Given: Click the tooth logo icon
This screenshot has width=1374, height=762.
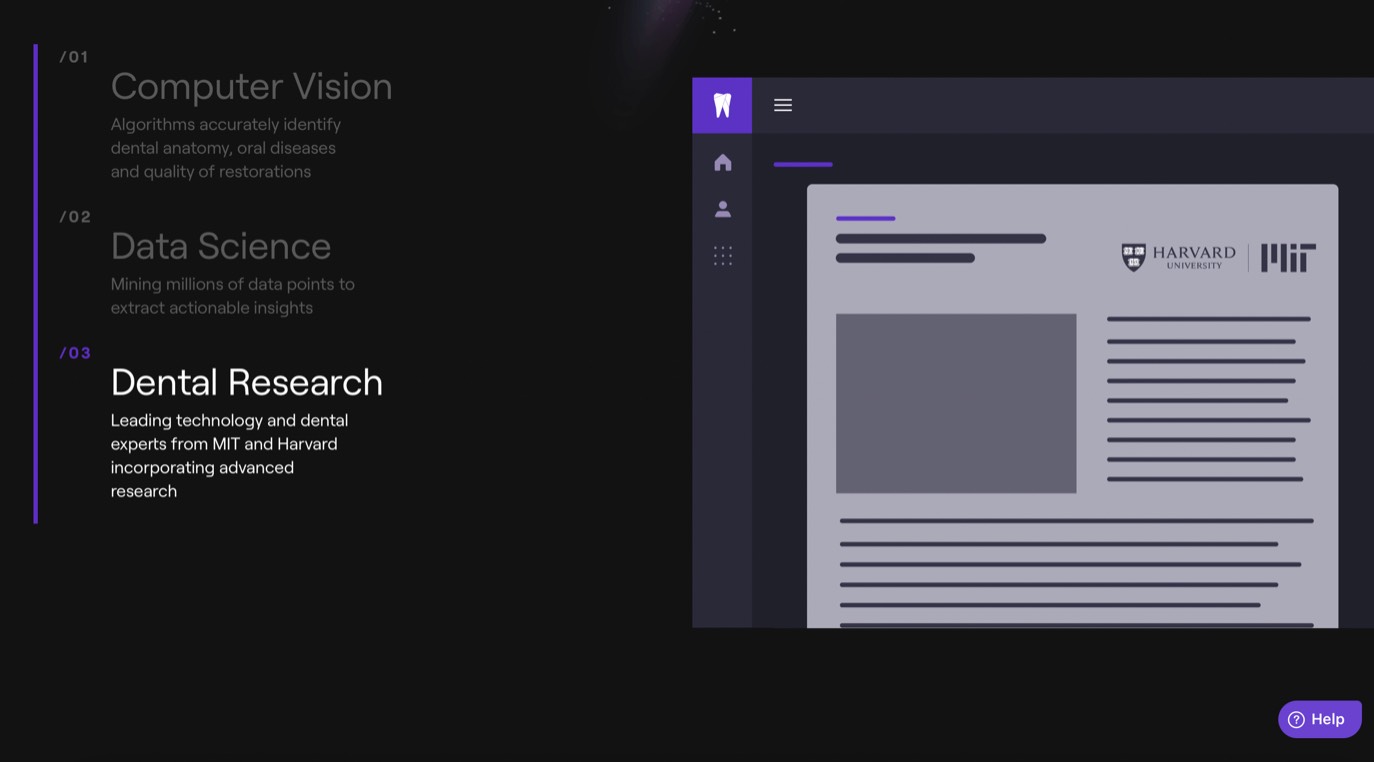Looking at the screenshot, I should (x=722, y=105).
